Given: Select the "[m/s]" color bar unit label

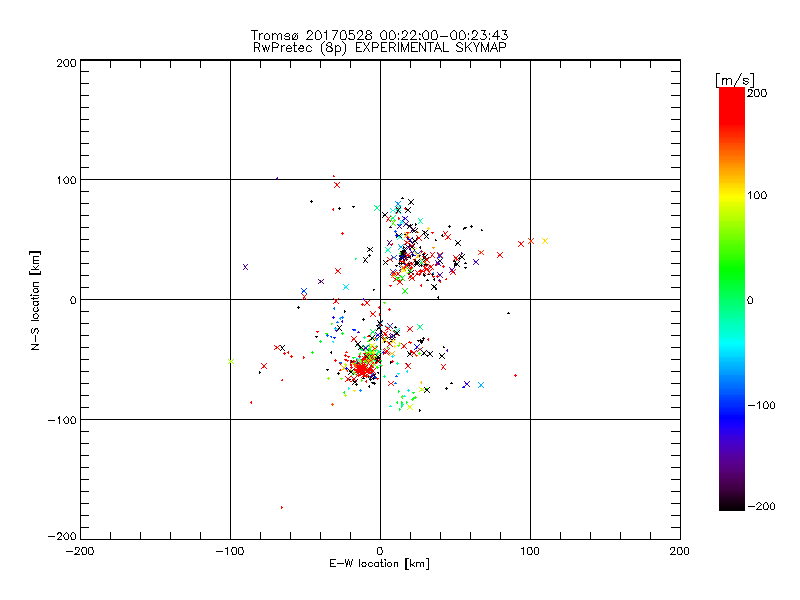Looking at the screenshot, I should [x=735, y=80].
